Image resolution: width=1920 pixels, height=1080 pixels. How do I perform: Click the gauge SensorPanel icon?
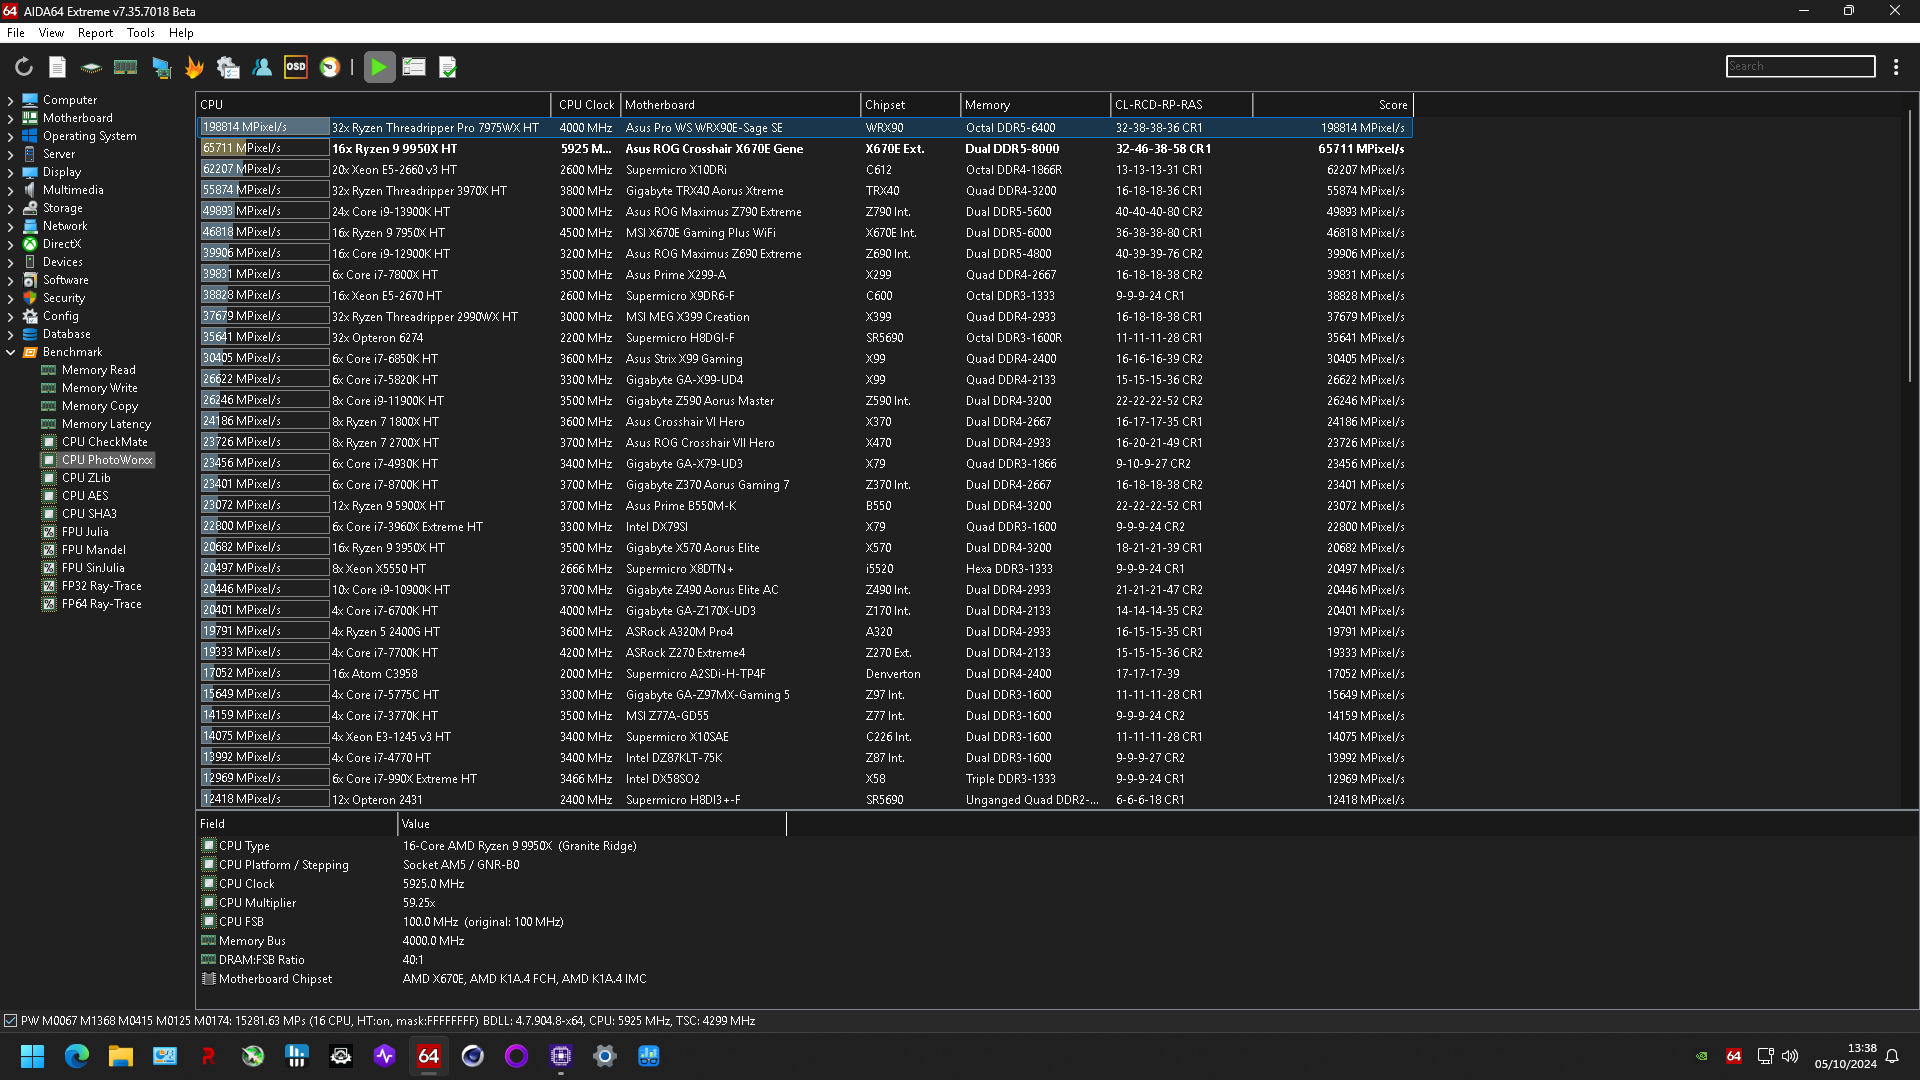(x=330, y=67)
